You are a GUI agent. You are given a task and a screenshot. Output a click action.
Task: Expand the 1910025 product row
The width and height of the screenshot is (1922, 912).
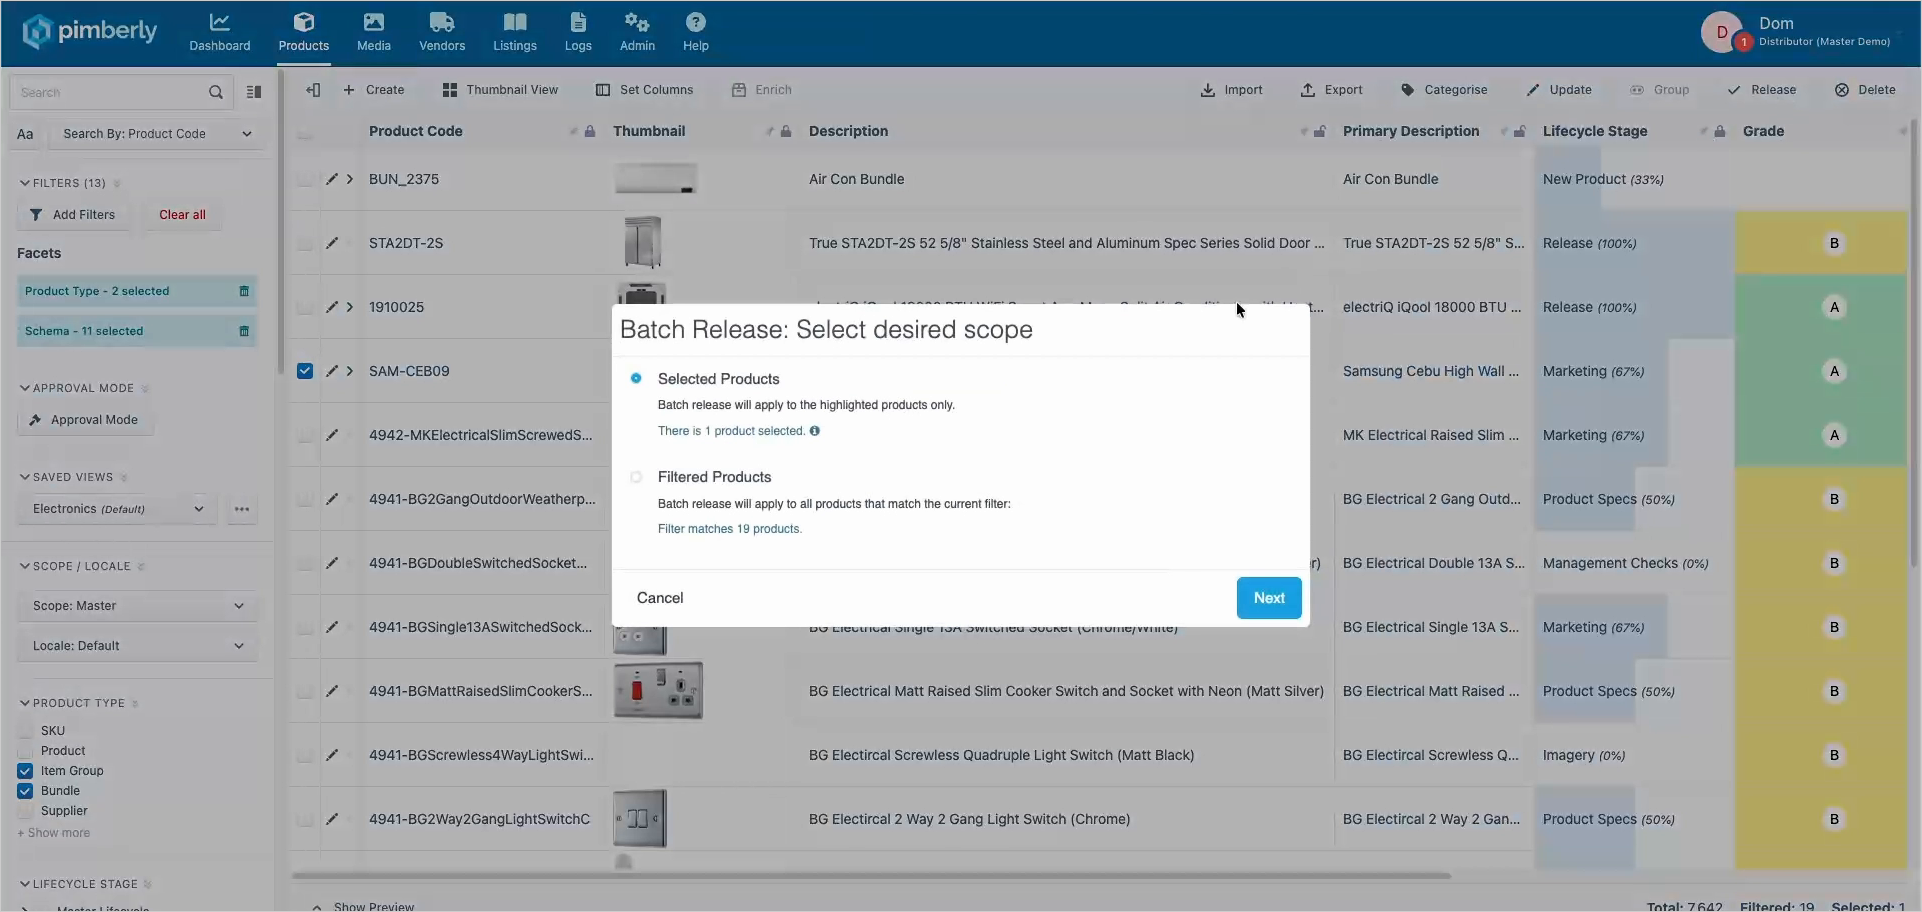coord(350,307)
